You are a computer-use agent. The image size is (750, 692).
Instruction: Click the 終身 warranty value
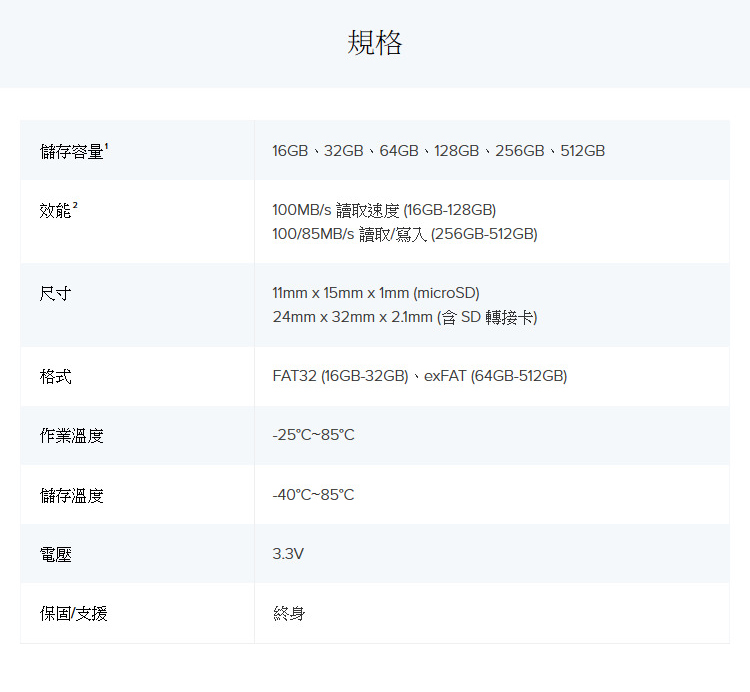[x=289, y=613]
